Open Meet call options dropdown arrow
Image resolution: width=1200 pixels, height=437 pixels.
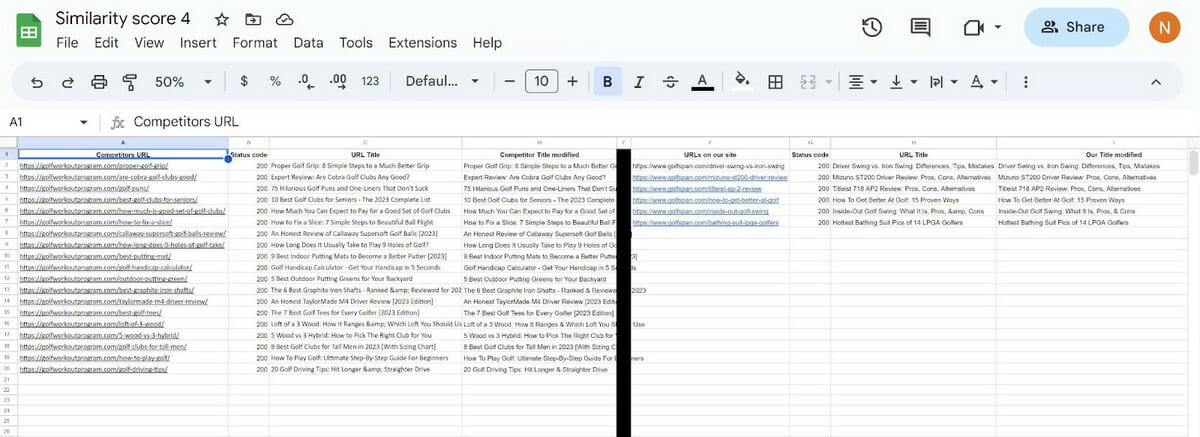coord(998,28)
